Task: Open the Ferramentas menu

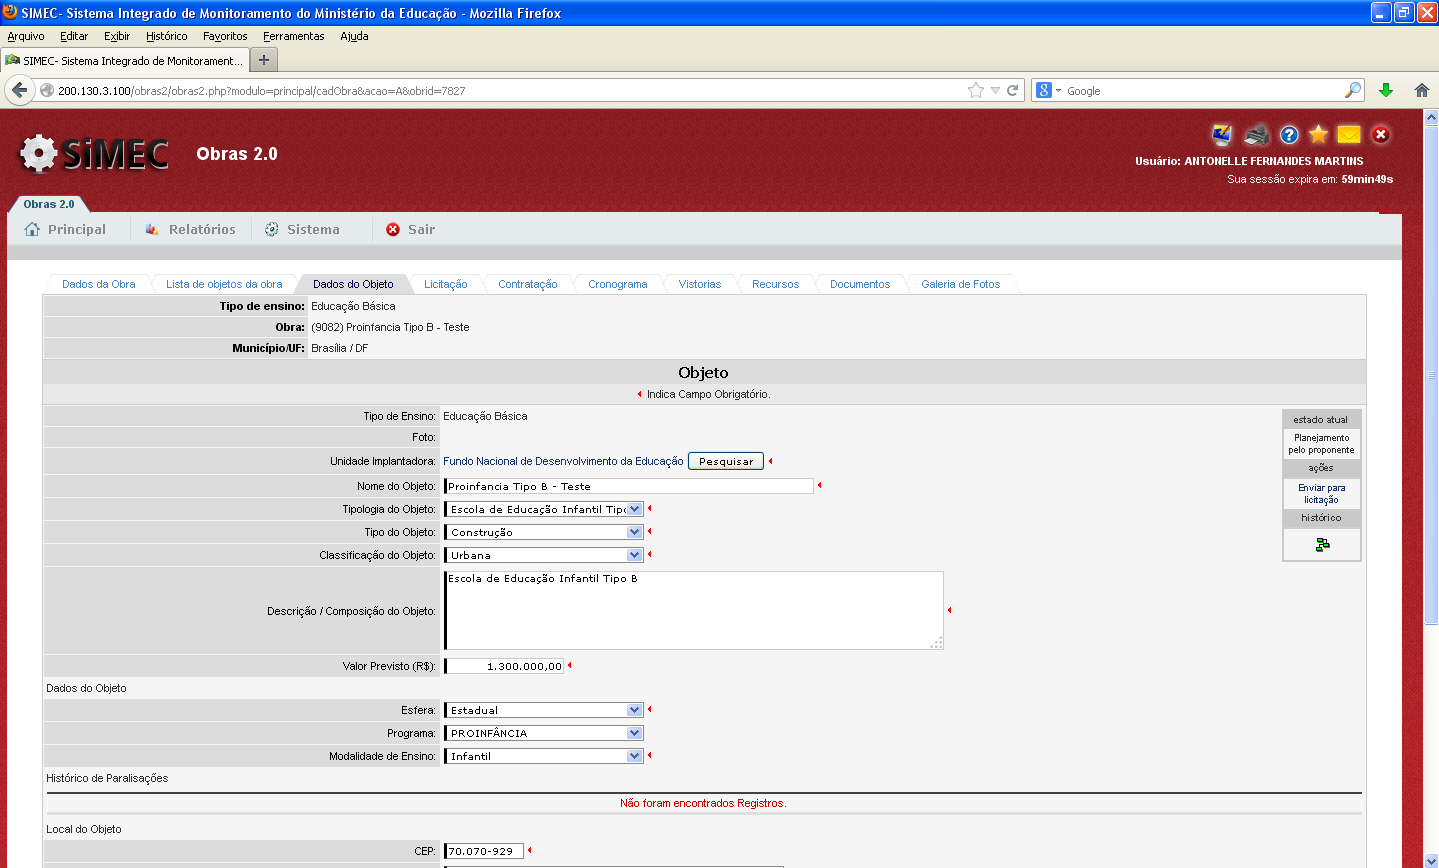Action: [x=294, y=36]
